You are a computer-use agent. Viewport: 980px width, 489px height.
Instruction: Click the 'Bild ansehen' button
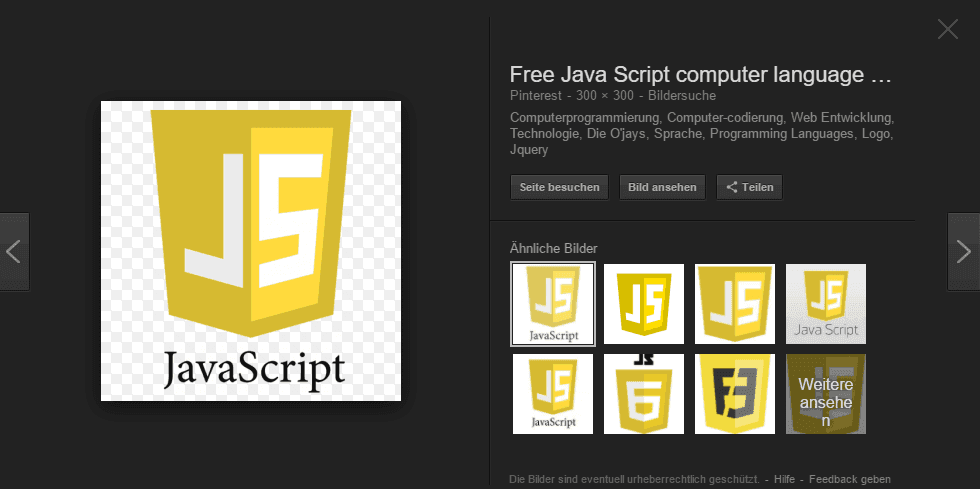662,187
